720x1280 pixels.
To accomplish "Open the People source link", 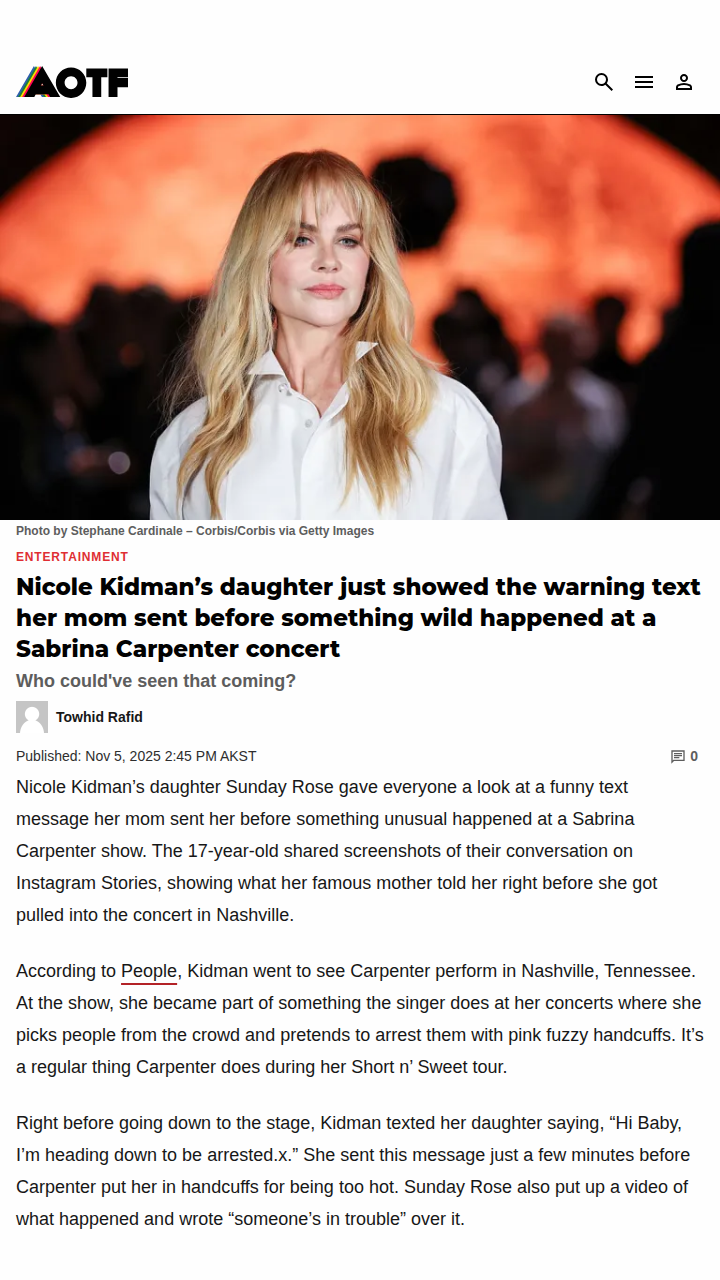I will [149, 971].
